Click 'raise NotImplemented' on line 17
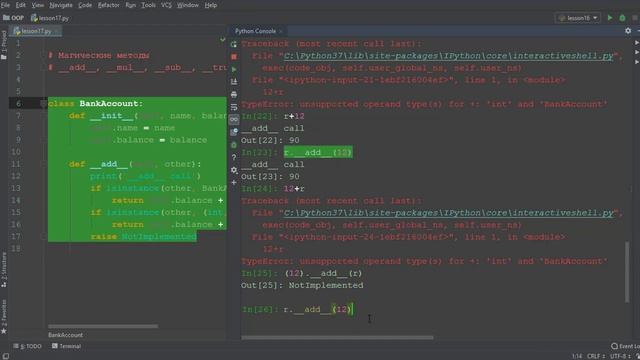This screenshot has width=640, height=360. [x=144, y=237]
